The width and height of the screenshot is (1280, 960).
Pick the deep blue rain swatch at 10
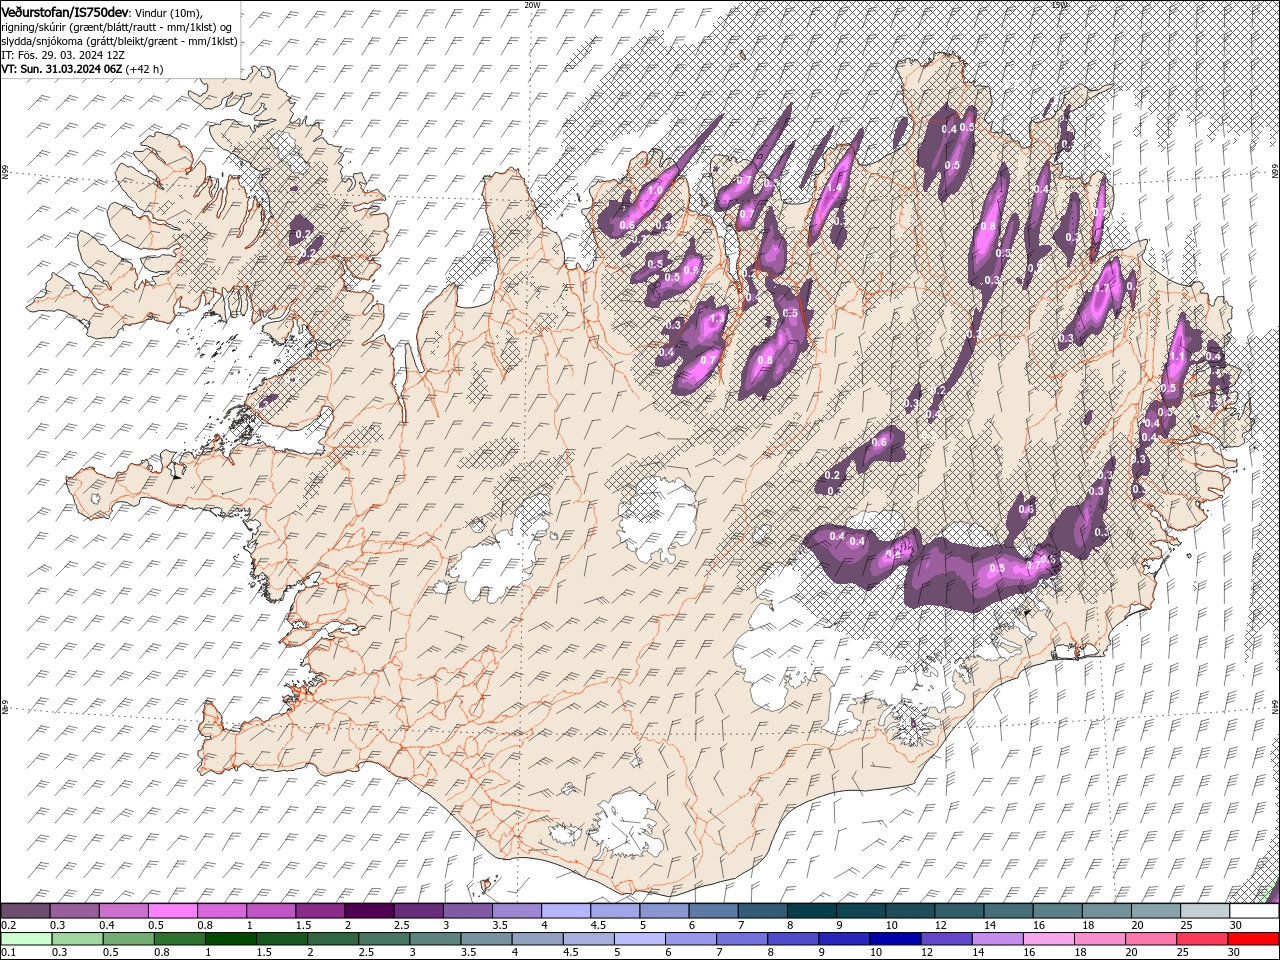click(x=895, y=939)
